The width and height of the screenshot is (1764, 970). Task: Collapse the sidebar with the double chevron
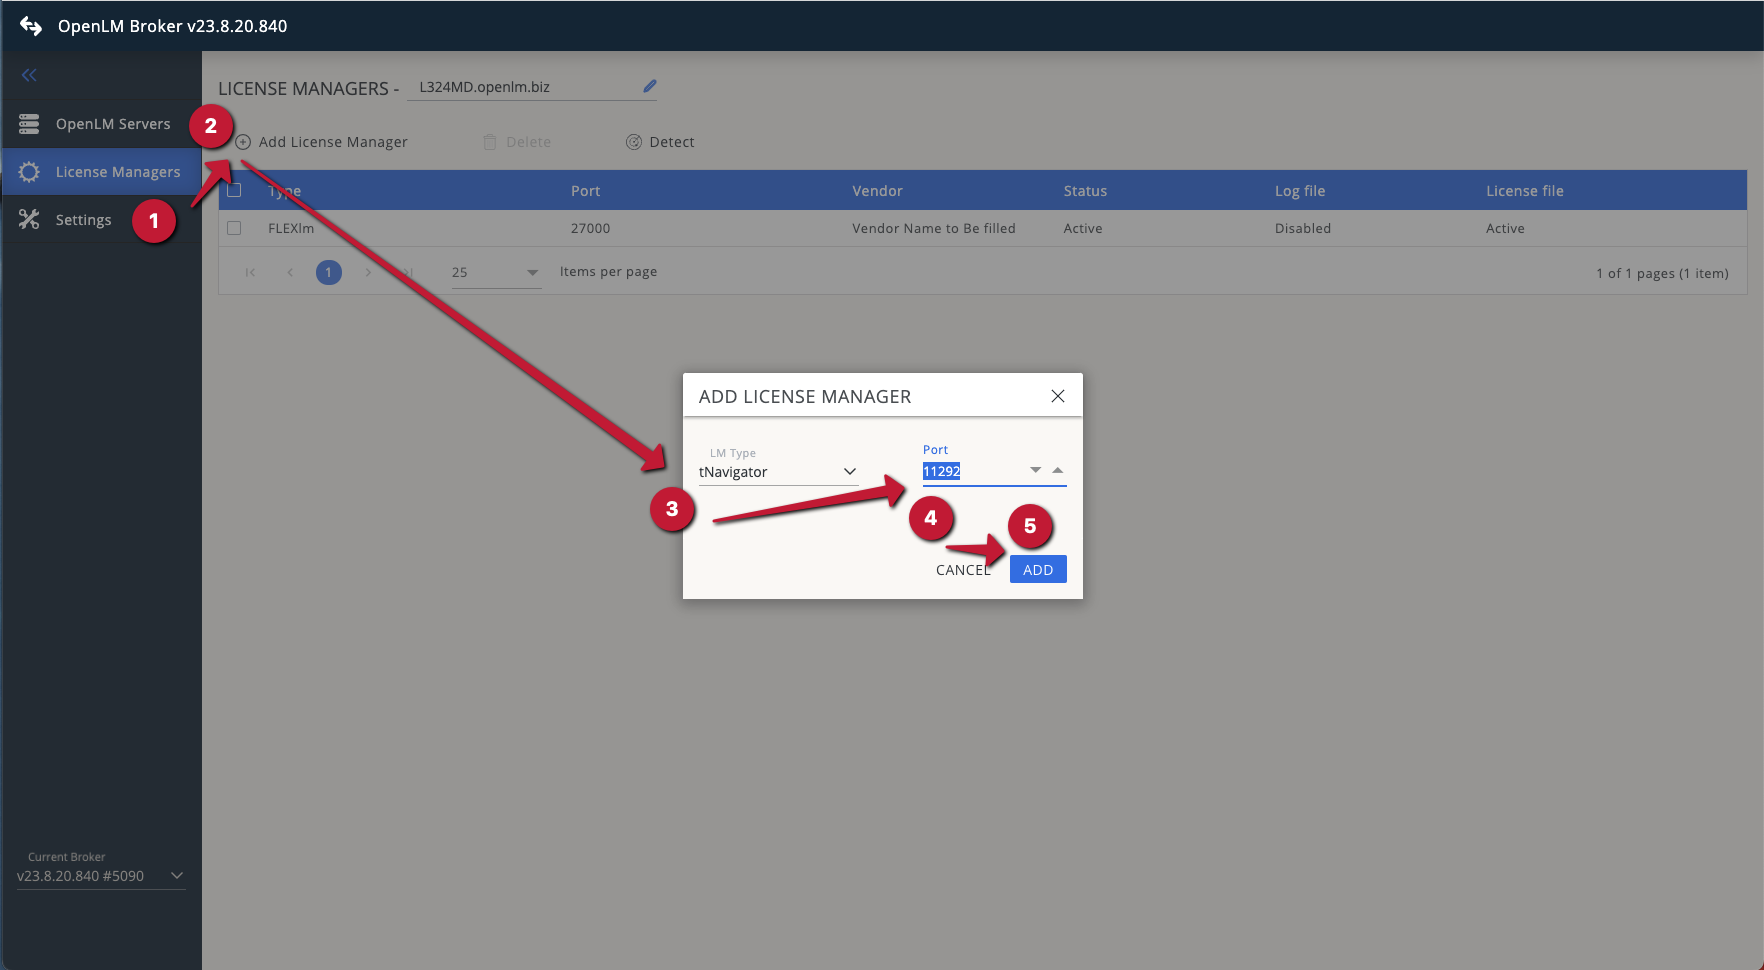coord(28,74)
